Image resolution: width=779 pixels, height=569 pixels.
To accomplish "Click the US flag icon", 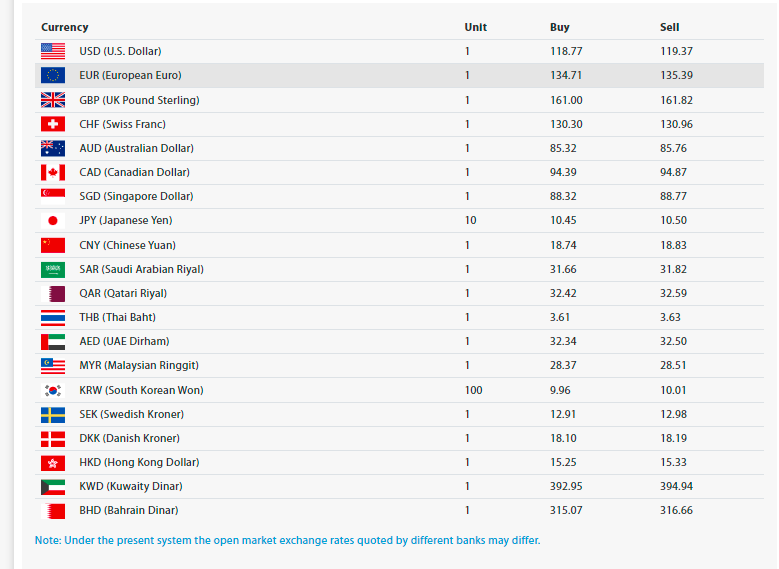I will tap(53, 51).
